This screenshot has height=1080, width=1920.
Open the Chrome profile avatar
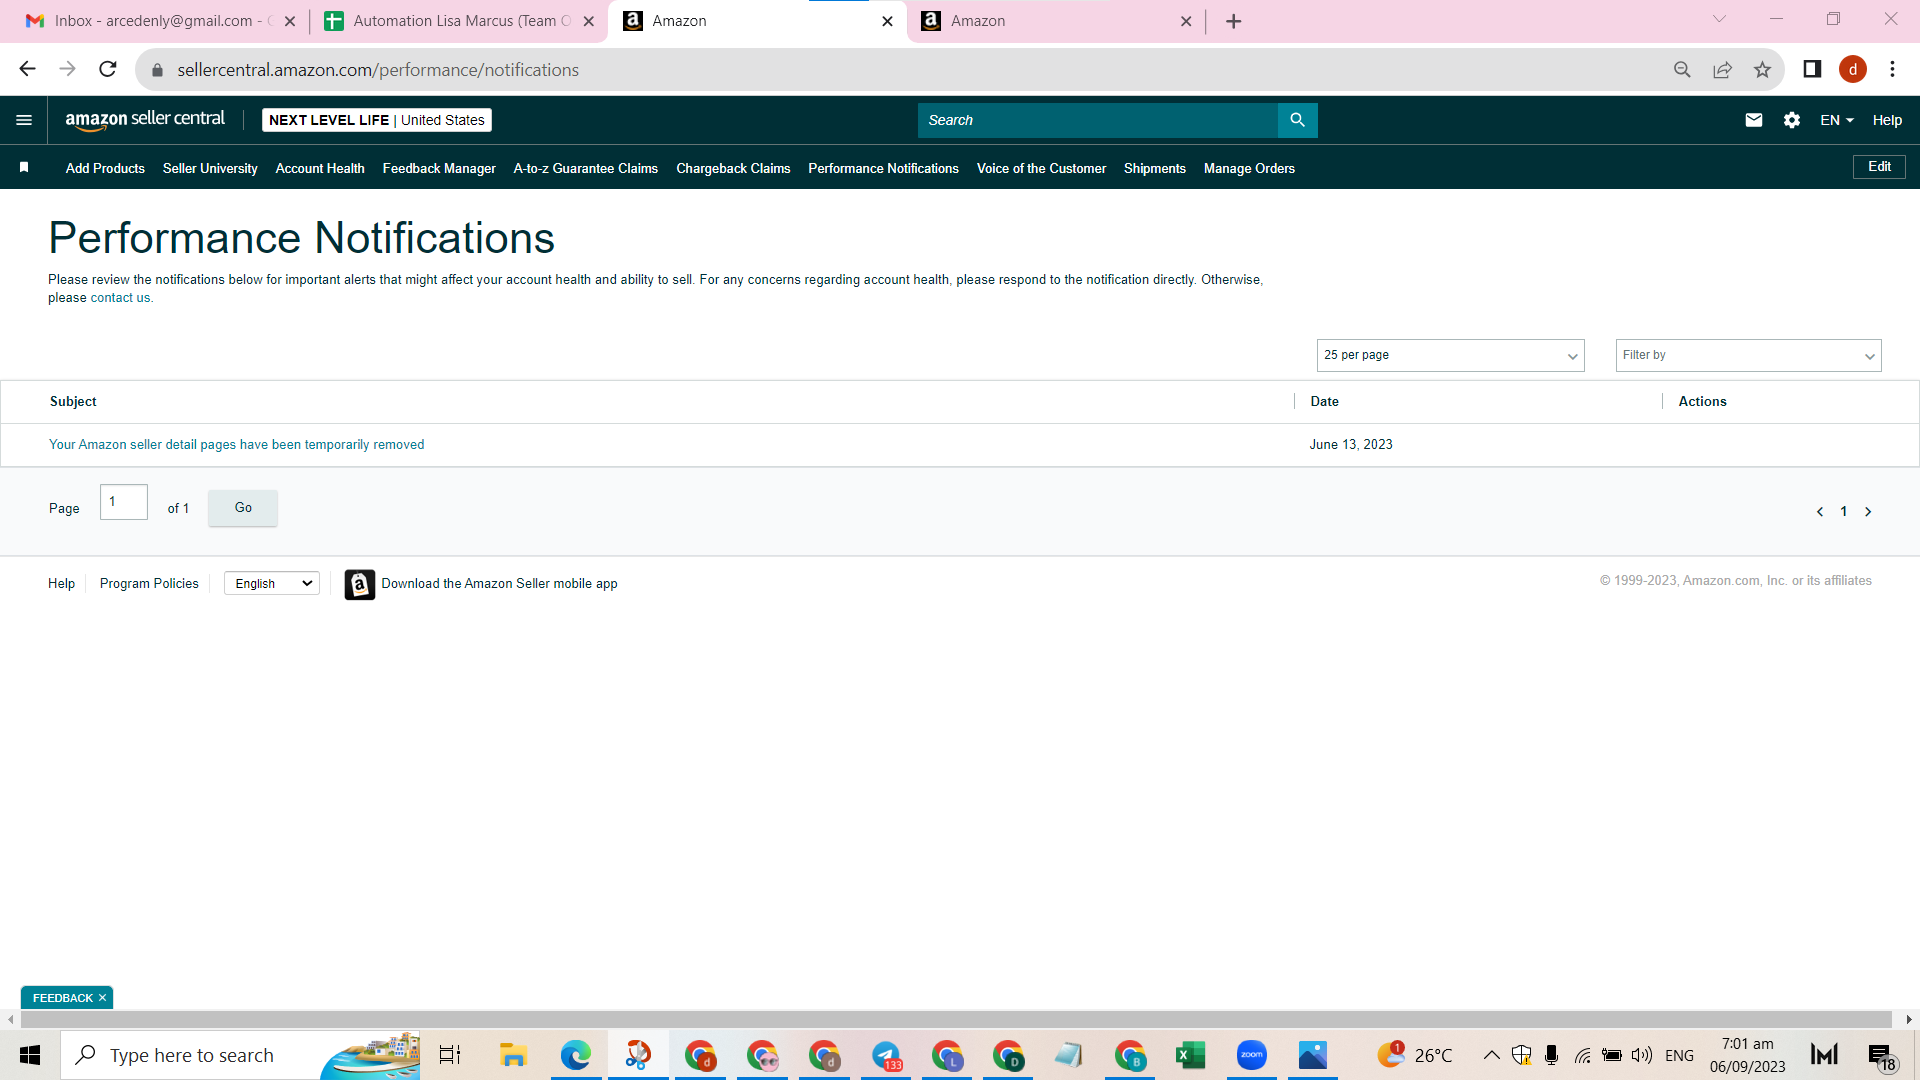1853,69
